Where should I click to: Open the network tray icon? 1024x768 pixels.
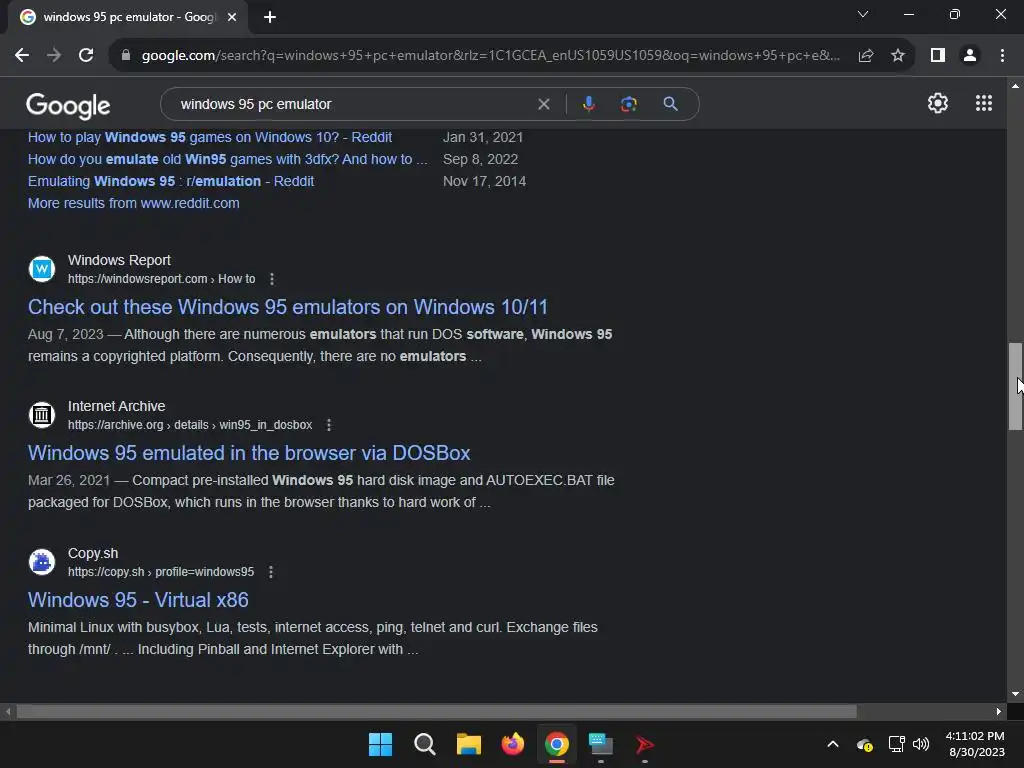pos(897,744)
